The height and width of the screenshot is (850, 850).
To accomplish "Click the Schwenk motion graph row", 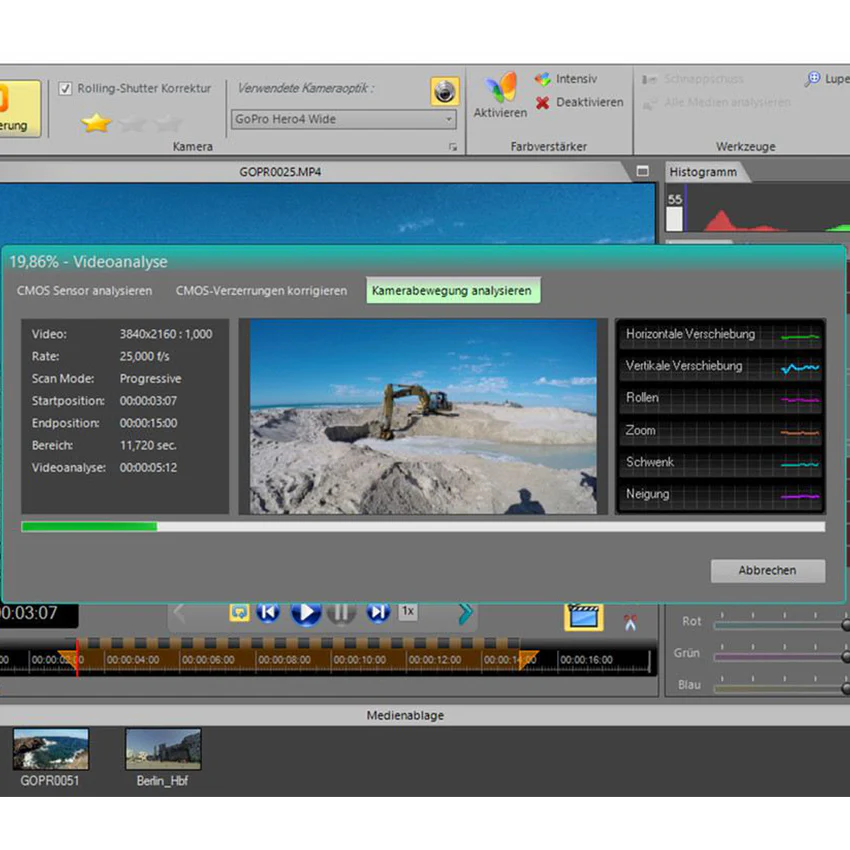I will point(721,462).
